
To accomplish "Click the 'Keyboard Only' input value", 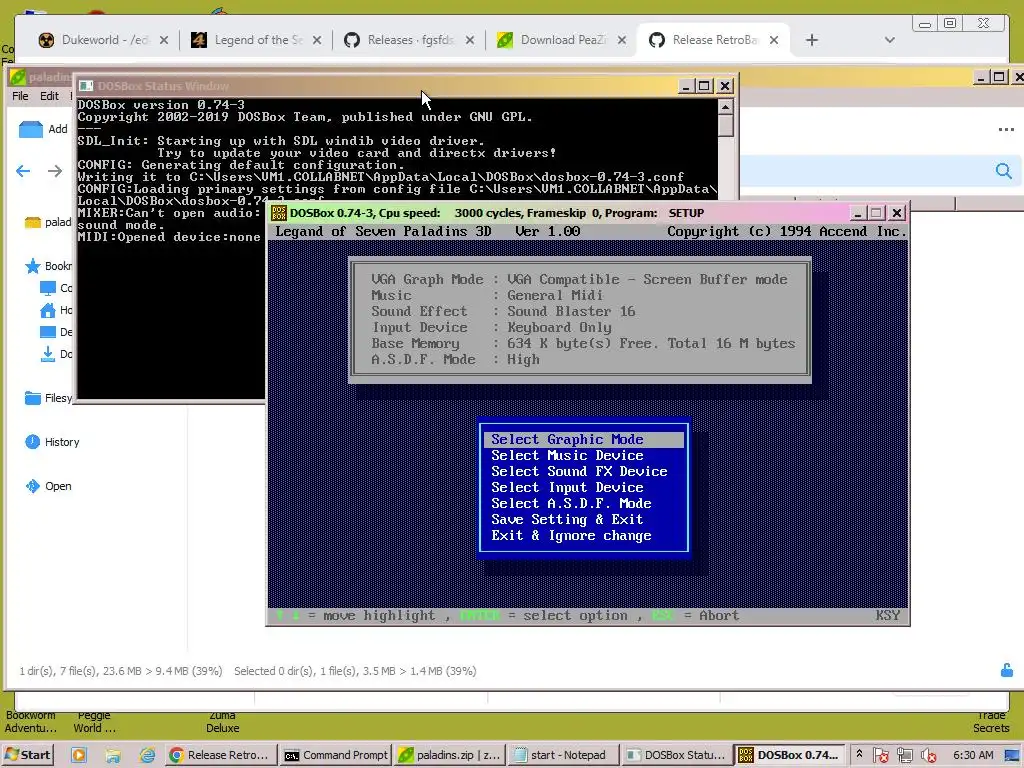I will tap(559, 327).
